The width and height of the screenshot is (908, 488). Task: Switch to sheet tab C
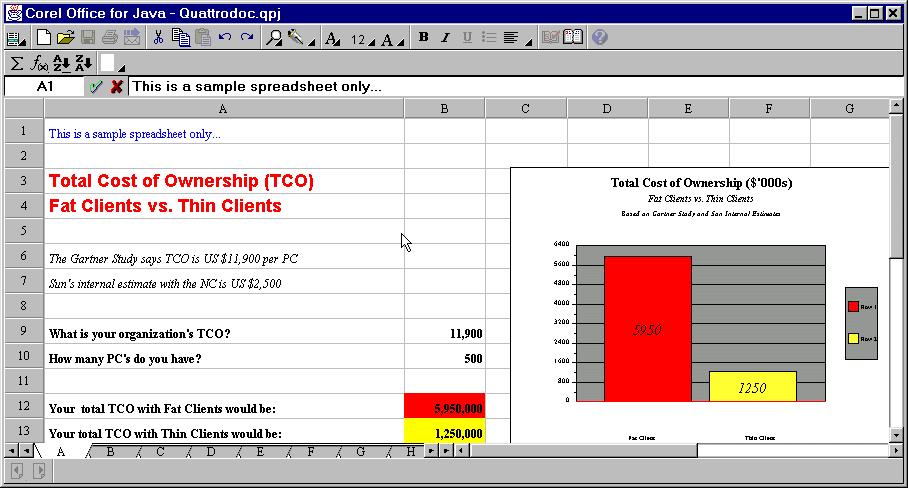(x=160, y=452)
